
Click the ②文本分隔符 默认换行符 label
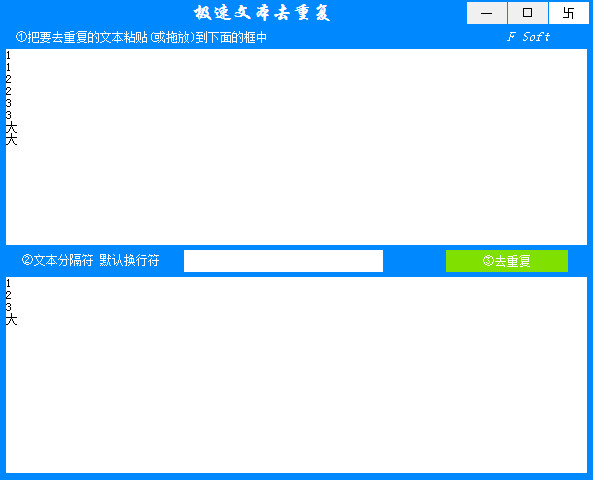pyautogui.click(x=91, y=260)
